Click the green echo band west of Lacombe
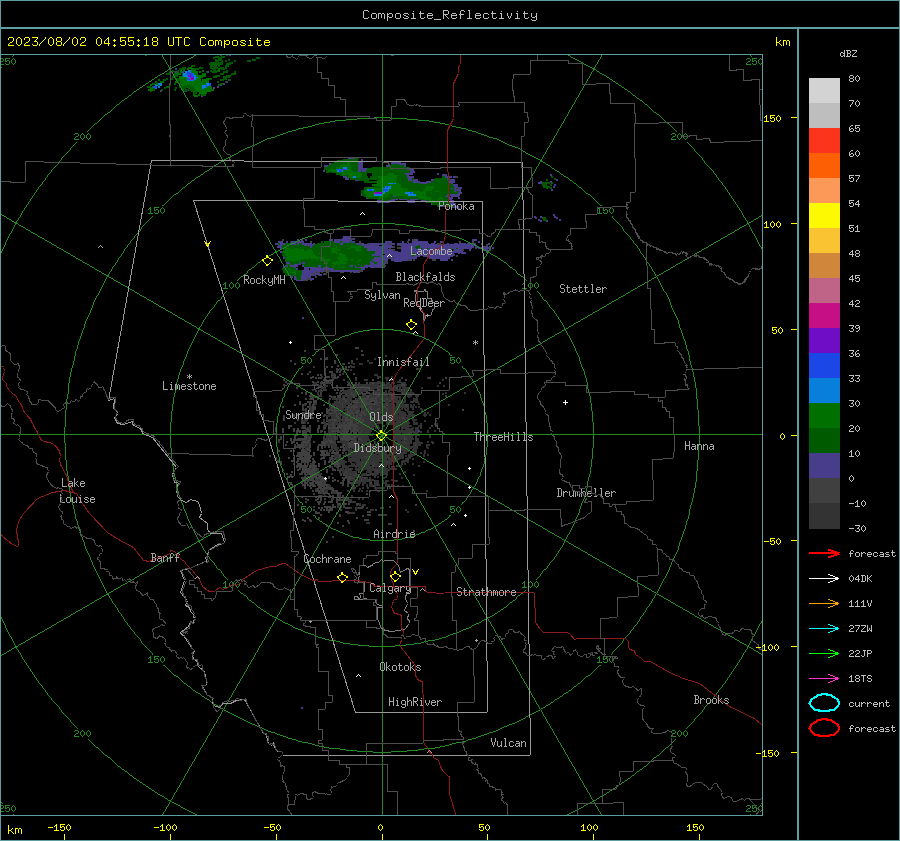Image resolution: width=900 pixels, height=841 pixels. click(330, 255)
